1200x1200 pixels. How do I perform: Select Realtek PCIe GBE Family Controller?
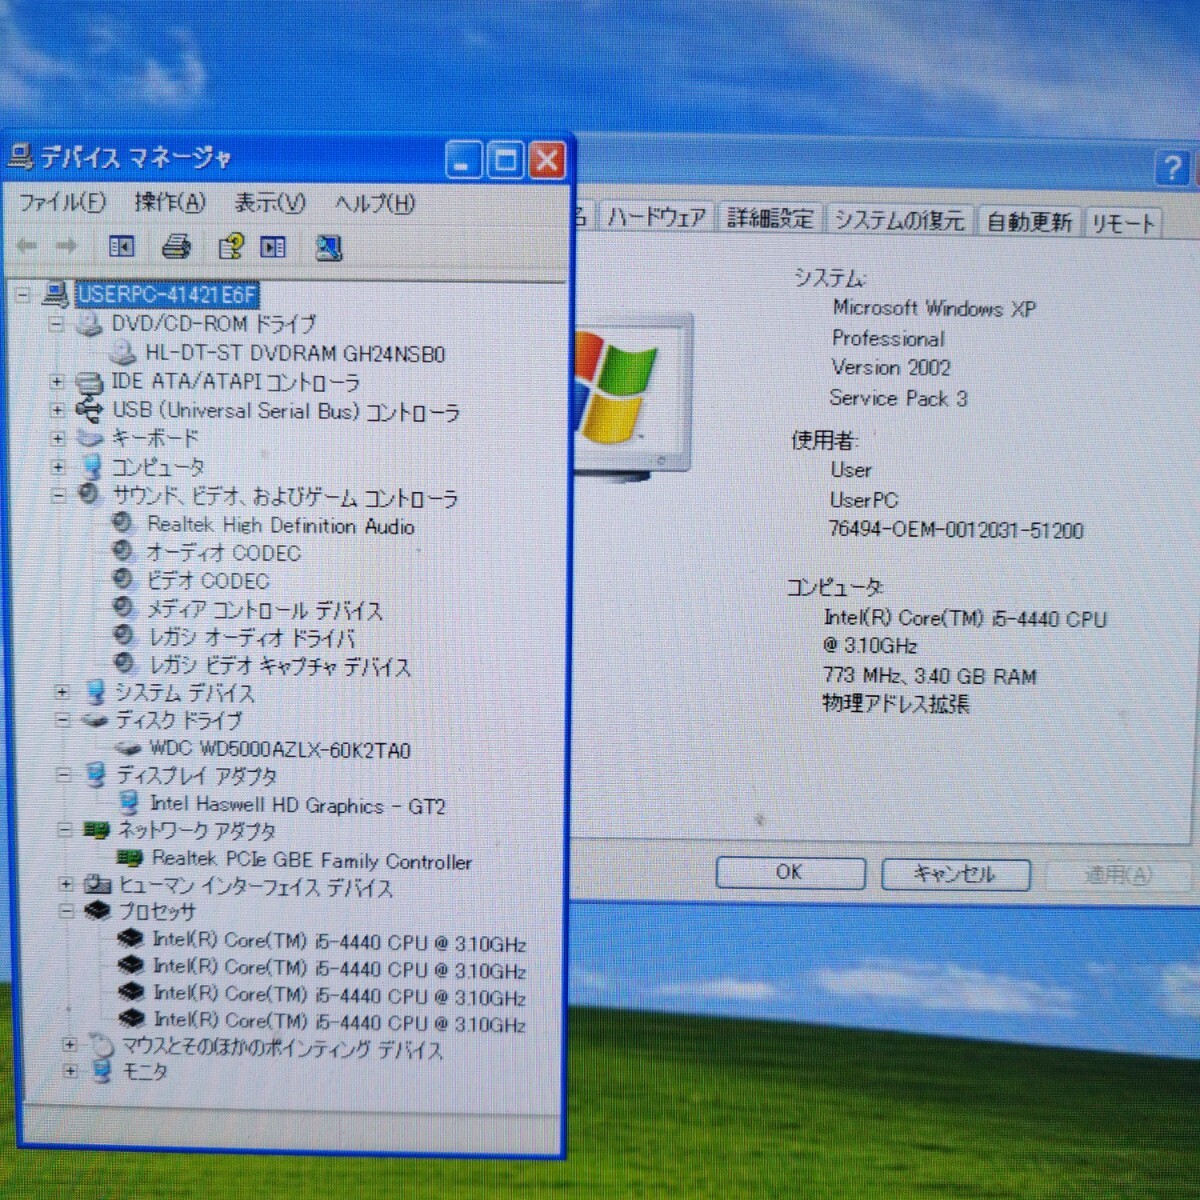pos(312,860)
